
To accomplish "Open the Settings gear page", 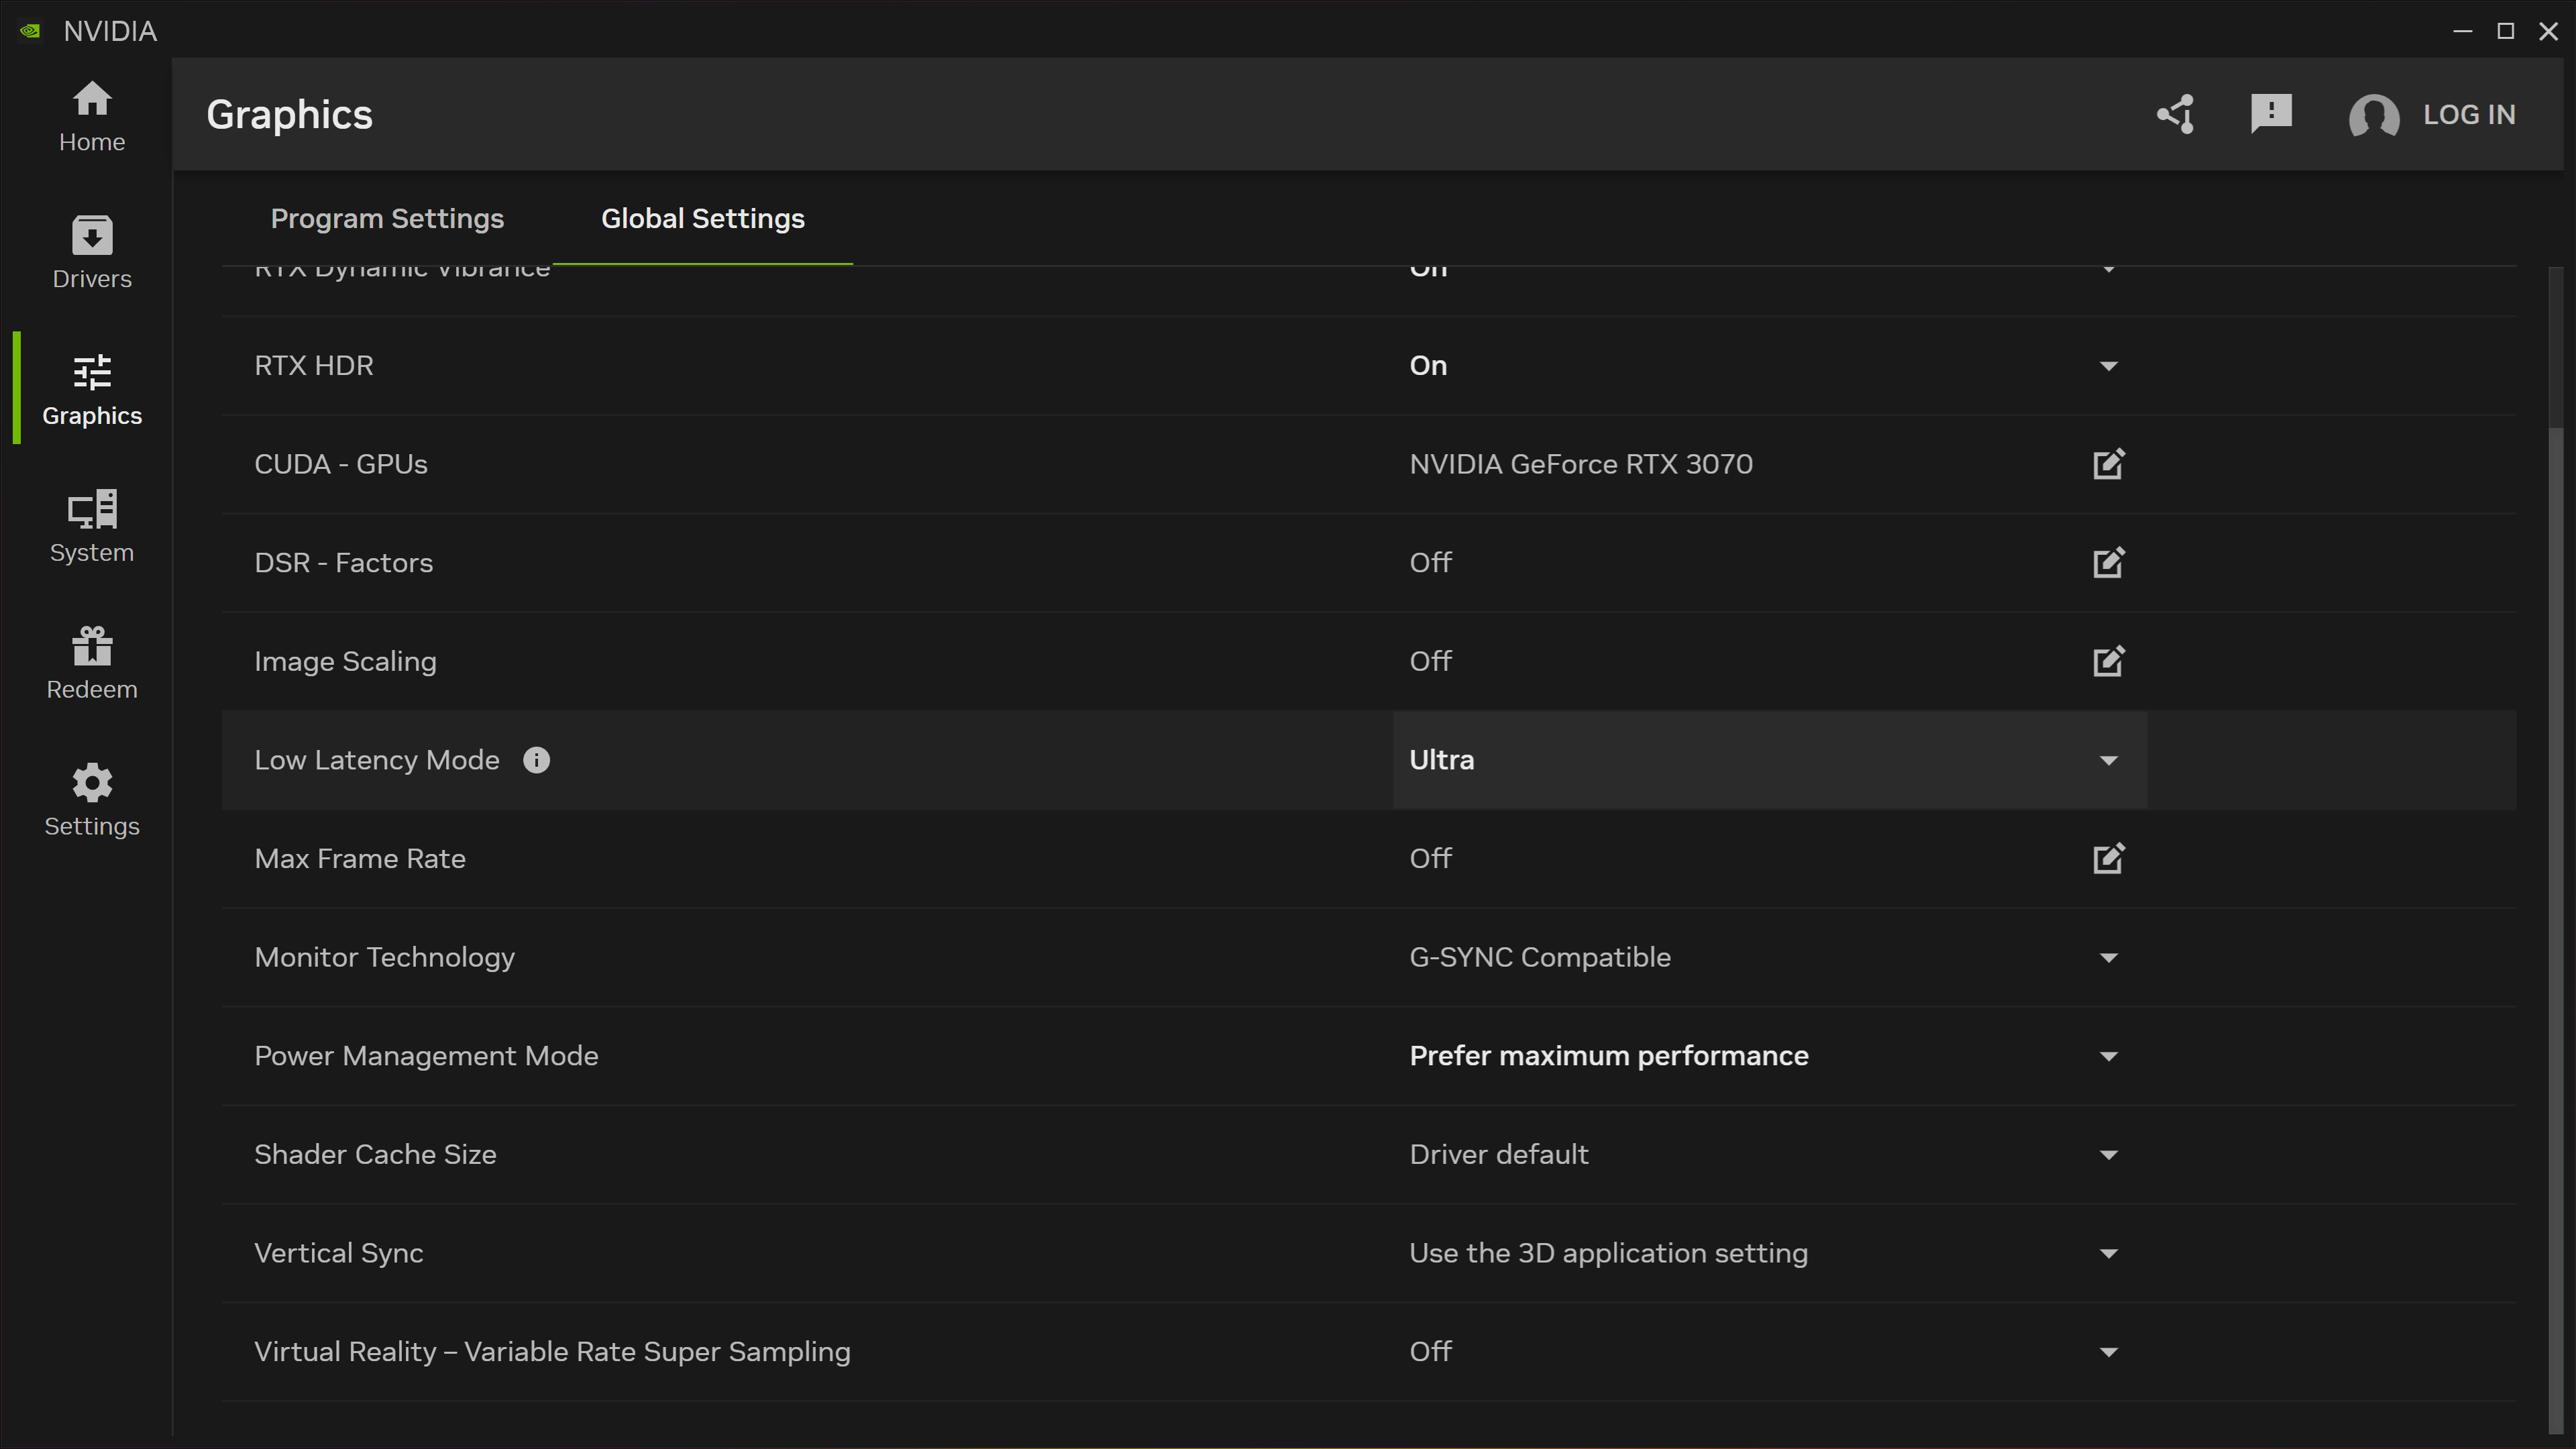I will click(92, 800).
